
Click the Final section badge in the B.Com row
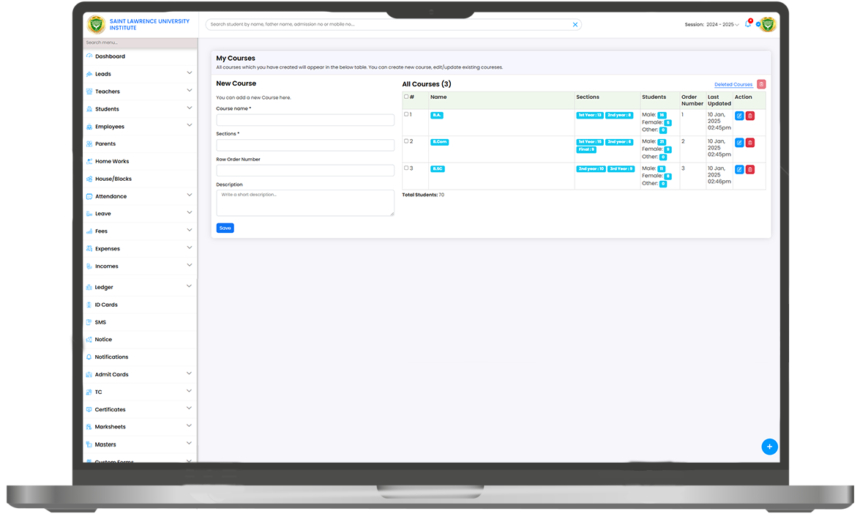coord(586,150)
